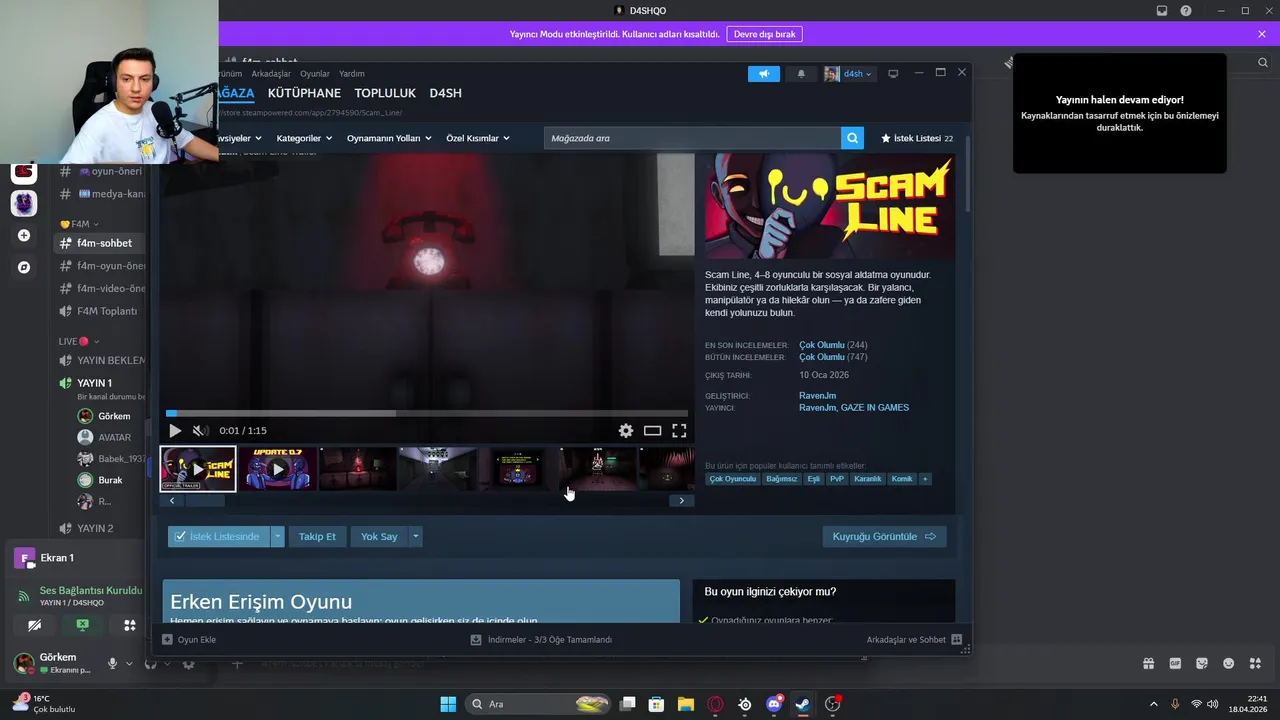Open d4sh account dropdown in Steam
The image size is (1280, 720).
(848, 74)
